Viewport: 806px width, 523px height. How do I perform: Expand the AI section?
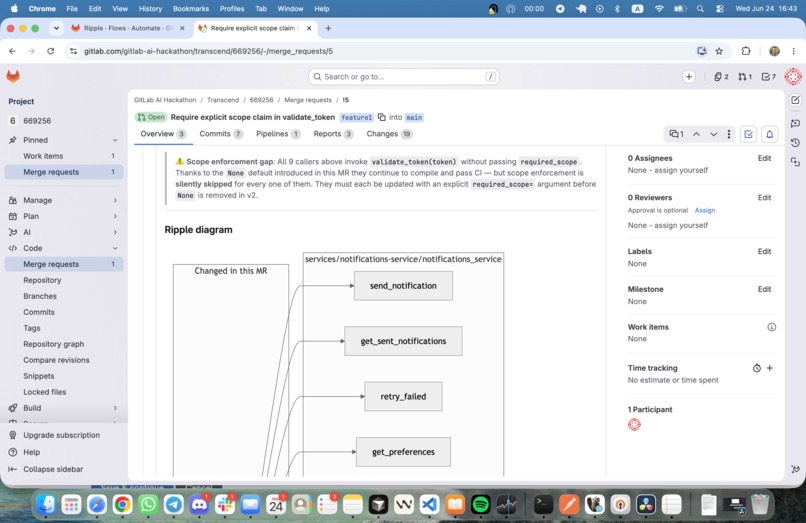pos(115,232)
